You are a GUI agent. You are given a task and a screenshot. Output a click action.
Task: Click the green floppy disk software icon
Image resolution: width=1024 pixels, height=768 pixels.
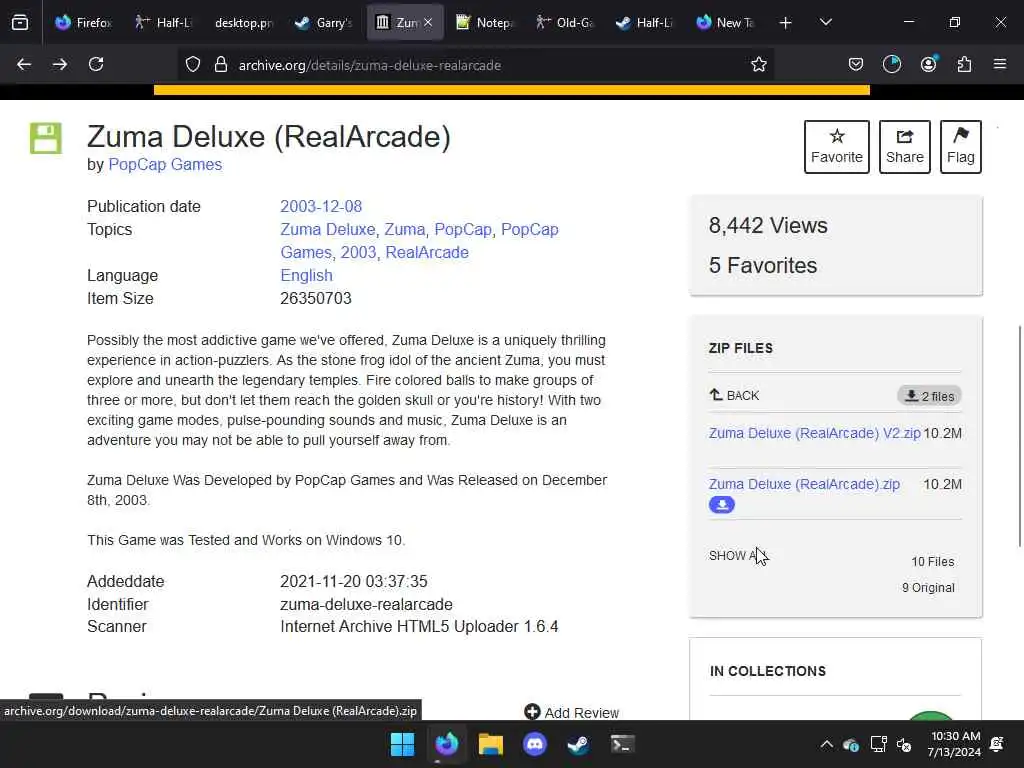coord(46,138)
